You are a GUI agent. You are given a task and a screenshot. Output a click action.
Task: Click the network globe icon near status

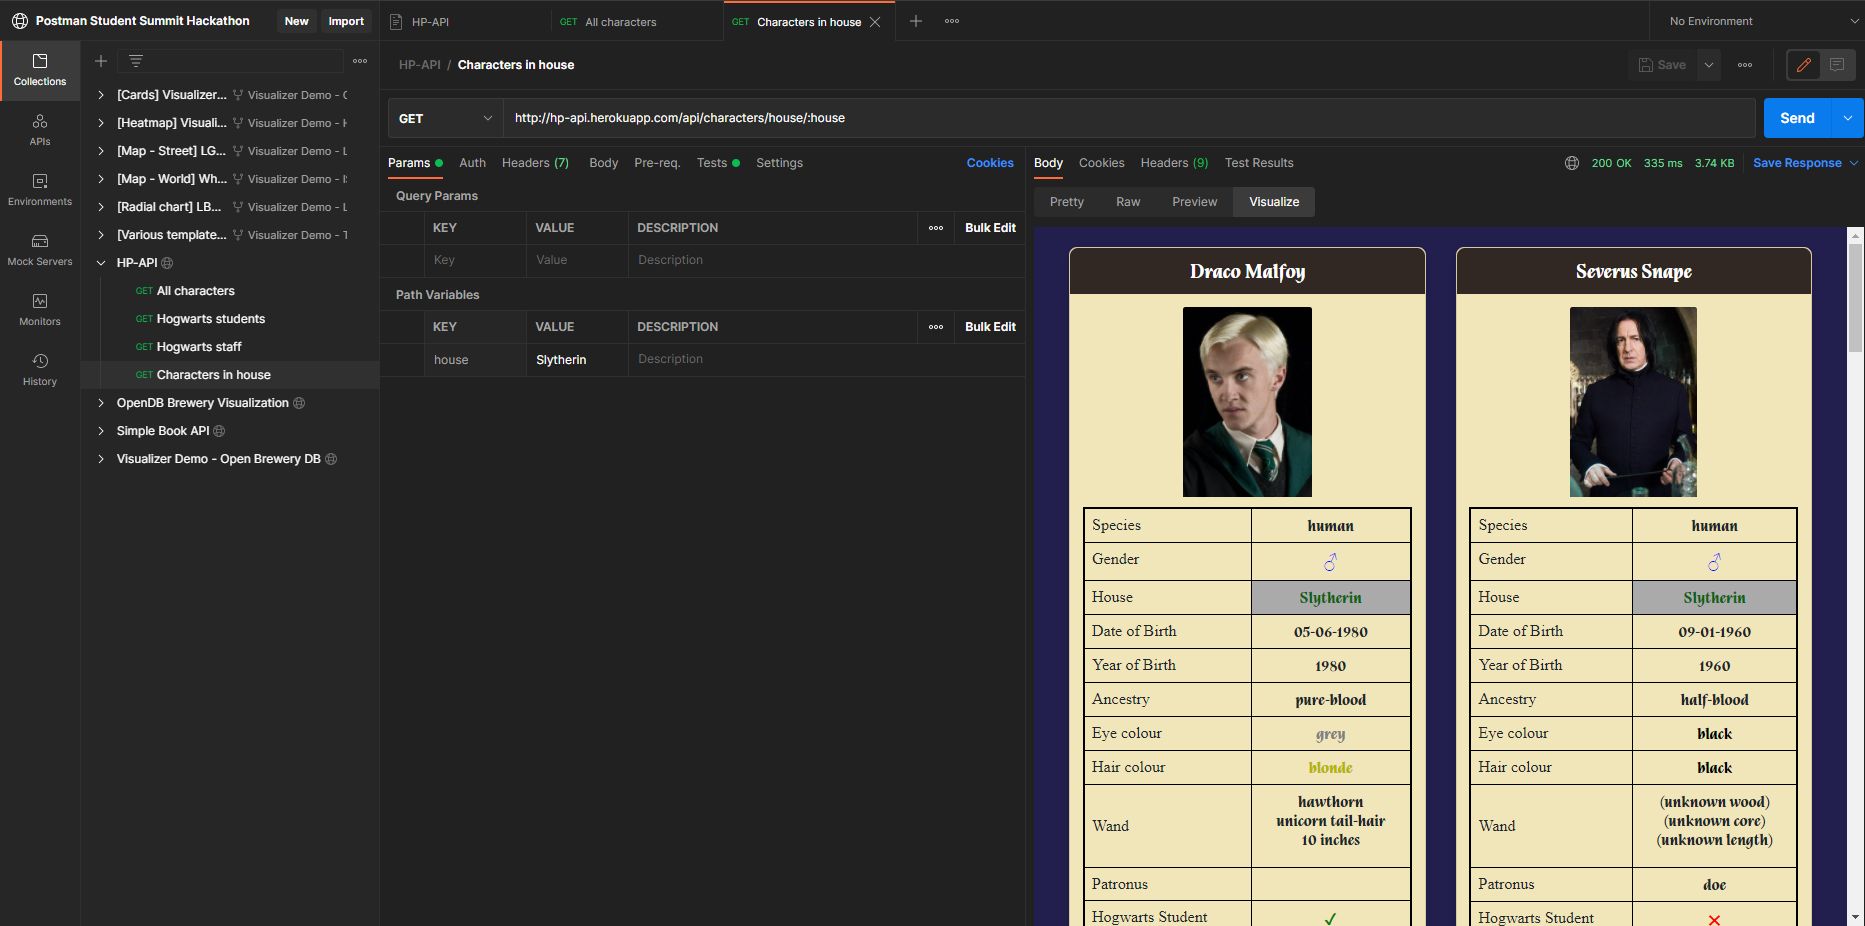pos(1572,163)
